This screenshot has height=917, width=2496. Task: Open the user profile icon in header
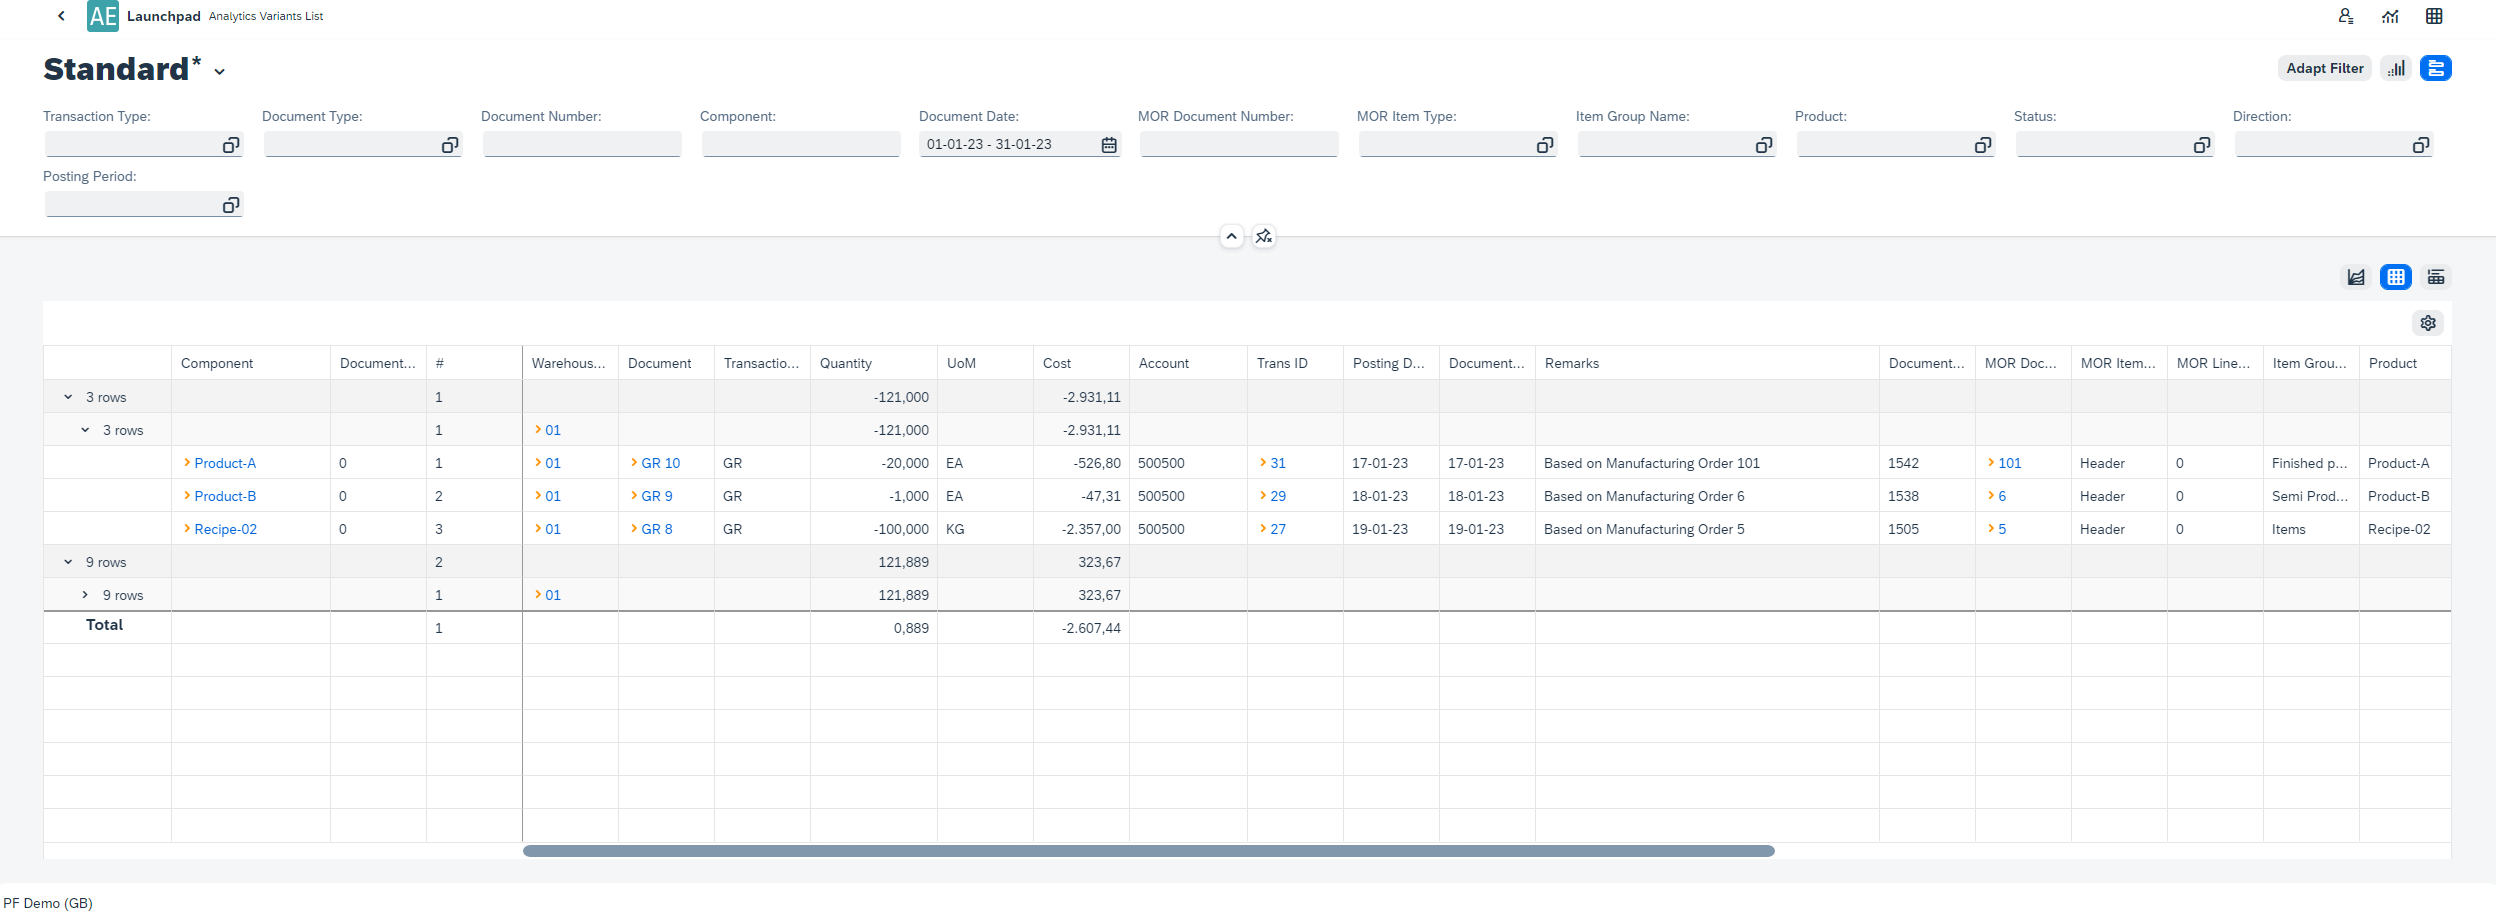click(x=2345, y=16)
